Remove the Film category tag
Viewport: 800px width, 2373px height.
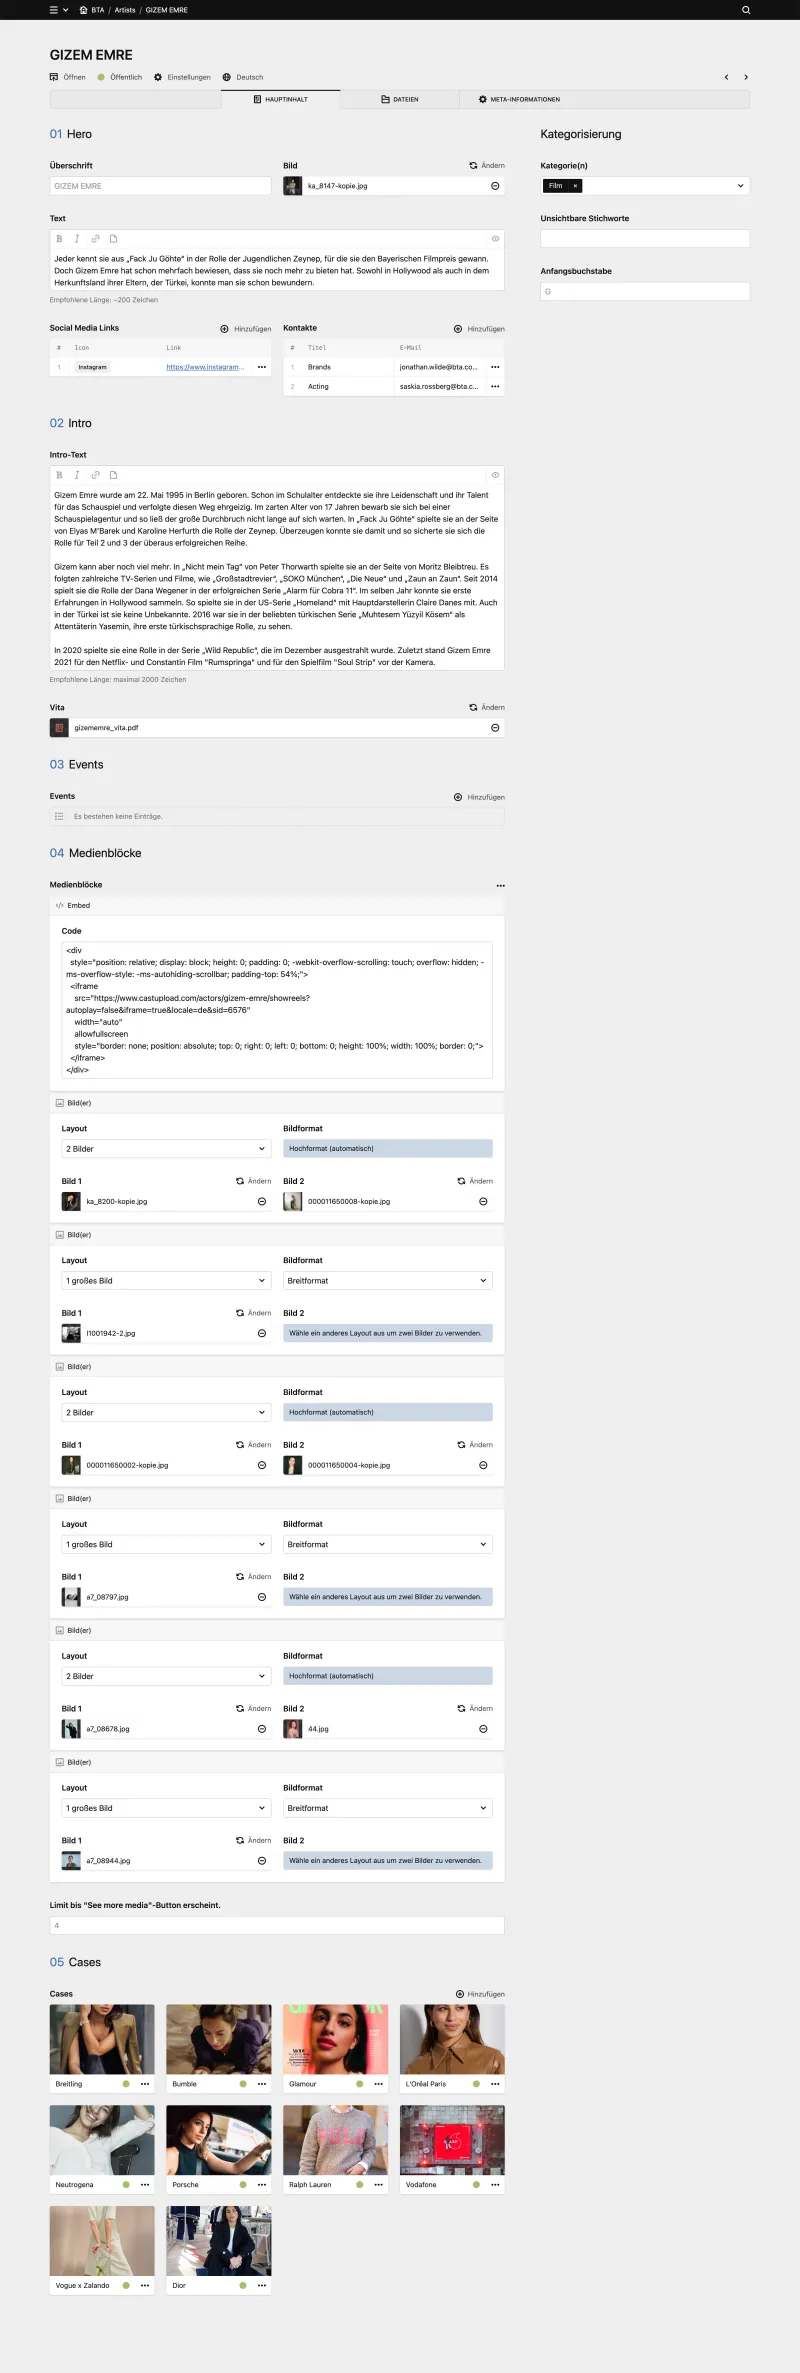tap(575, 186)
